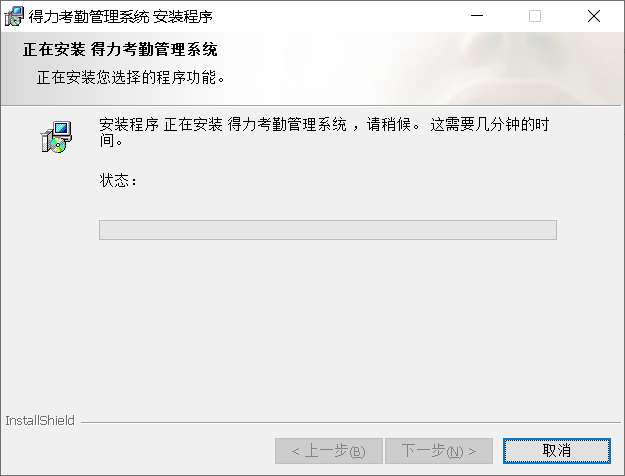This screenshot has height=476, width=625.
Task: Click the subtitle 正在安装您选择的程序功能
Action: pyautogui.click(x=131, y=77)
